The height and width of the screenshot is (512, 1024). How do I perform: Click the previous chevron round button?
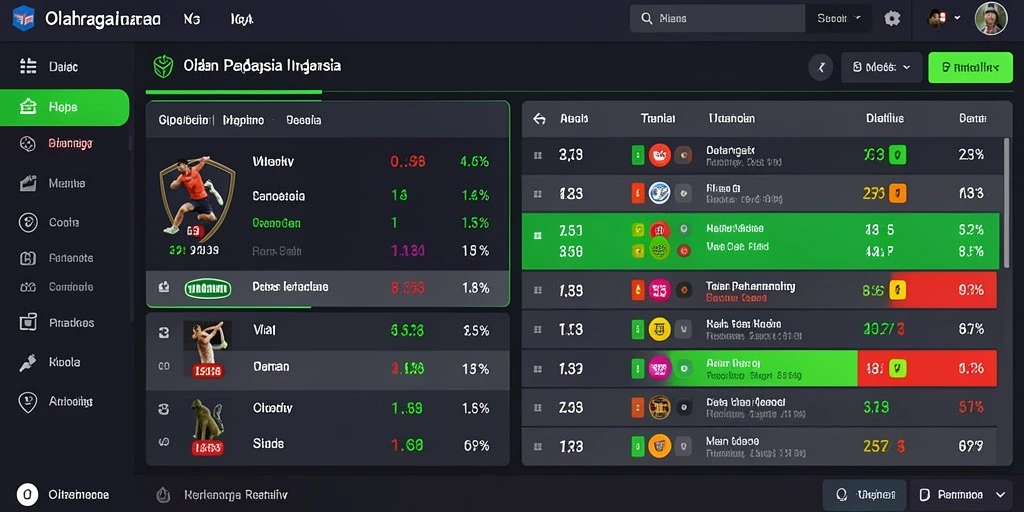[821, 67]
